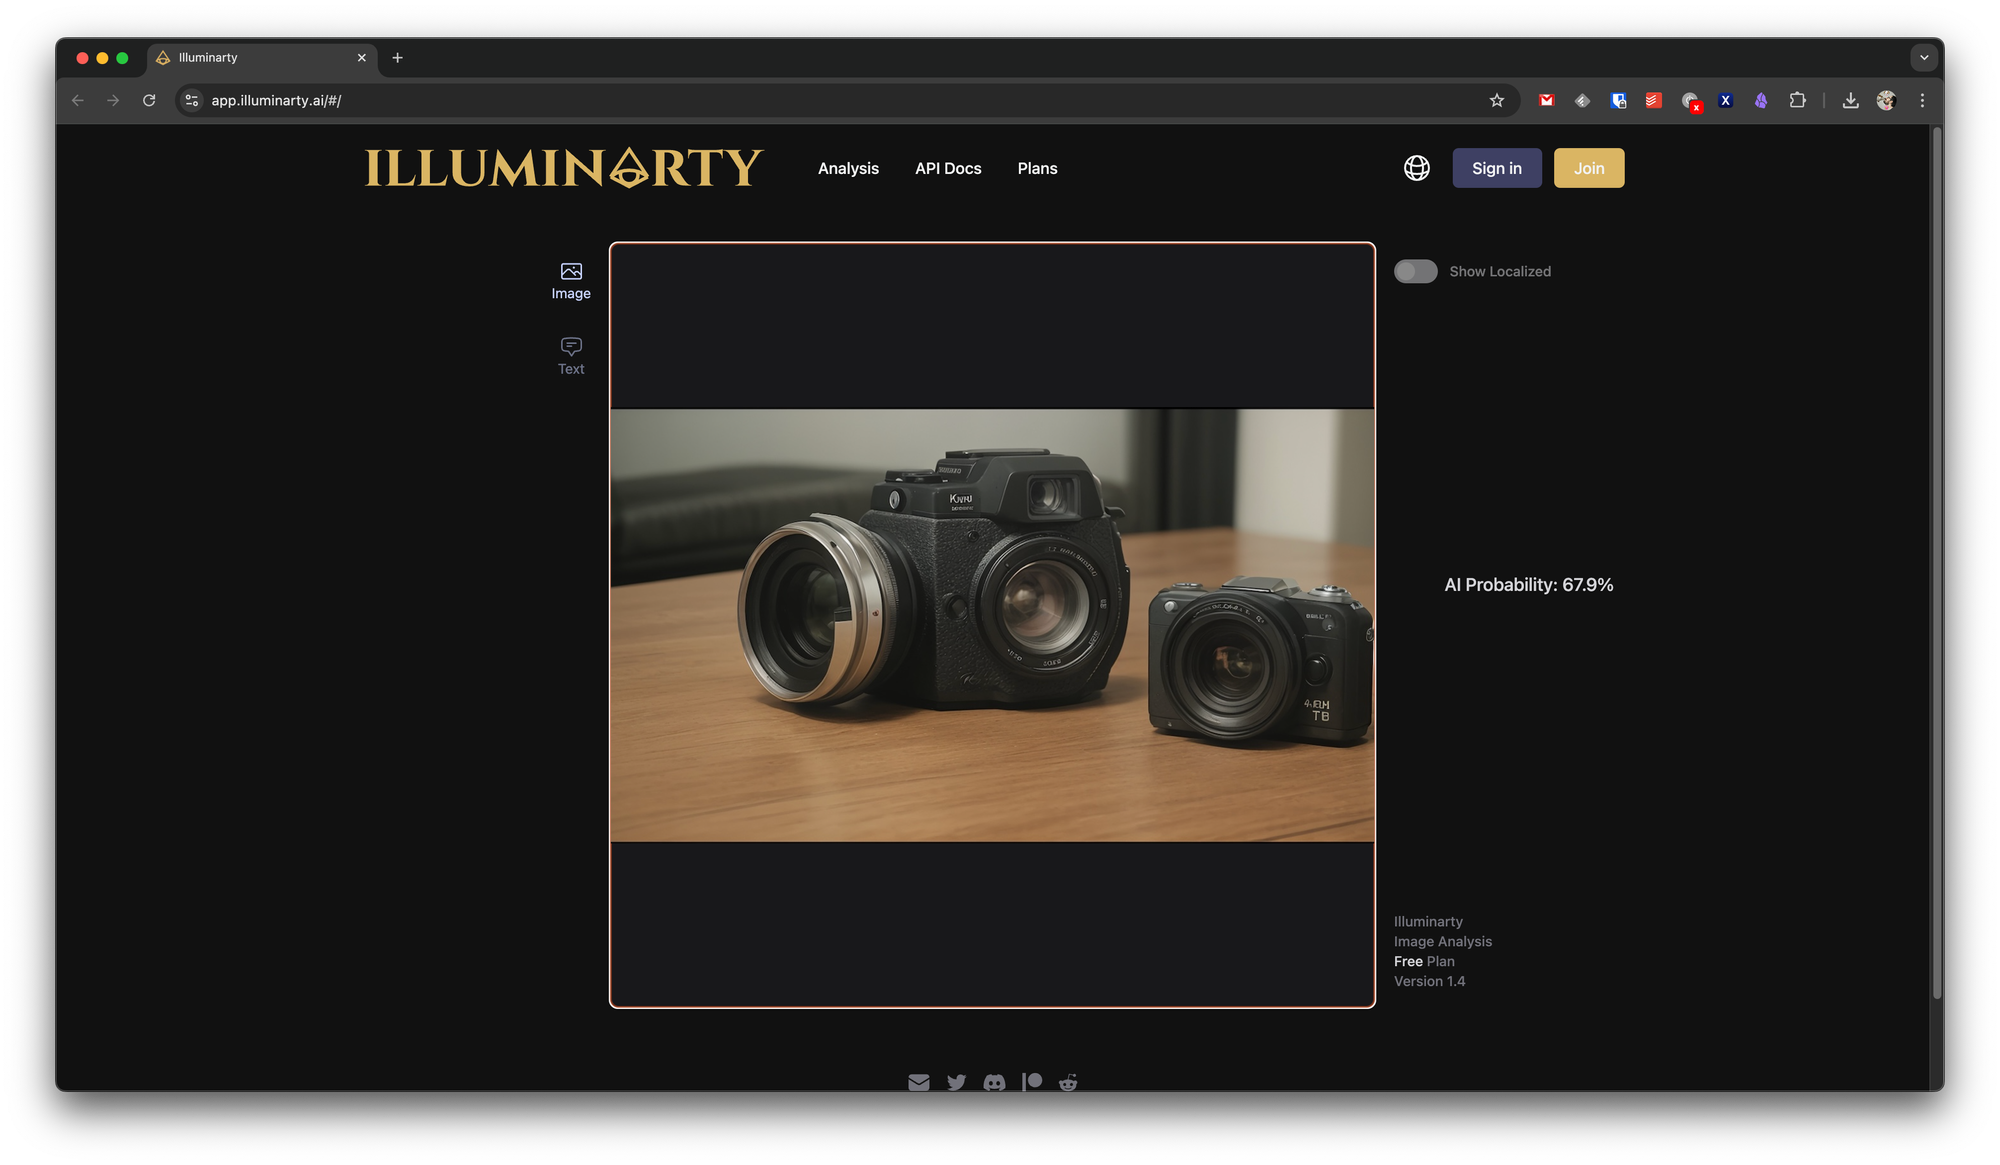Toggle the Show Localized switch
The image size is (2000, 1165).
point(1415,271)
